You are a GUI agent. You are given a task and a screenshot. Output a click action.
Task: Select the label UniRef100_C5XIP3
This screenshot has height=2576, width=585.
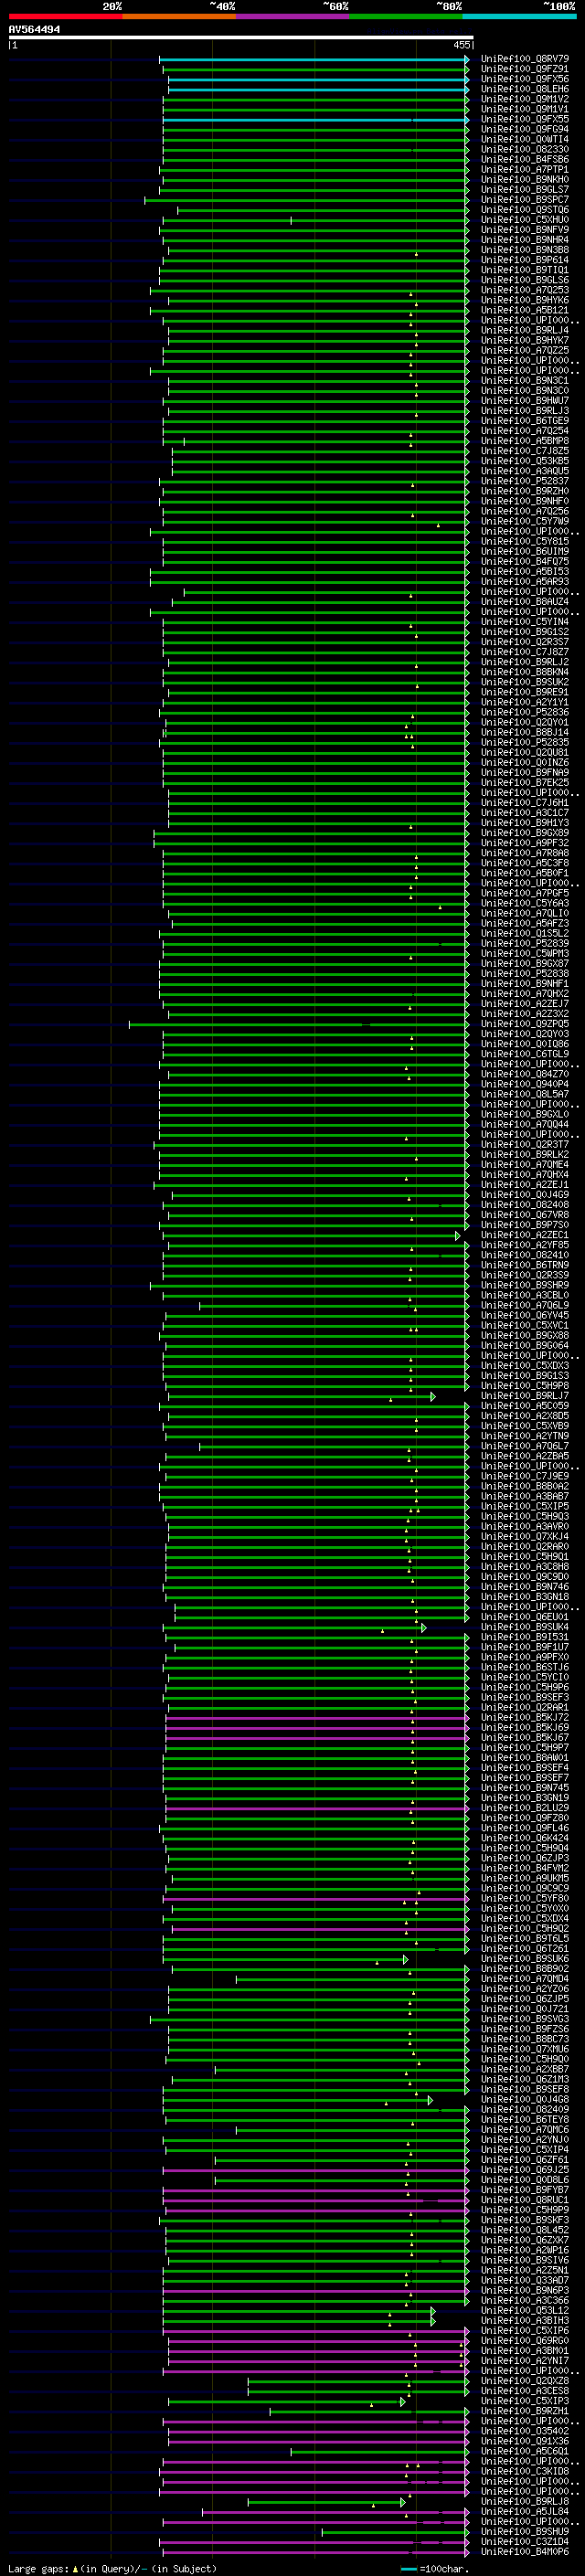point(524,2401)
